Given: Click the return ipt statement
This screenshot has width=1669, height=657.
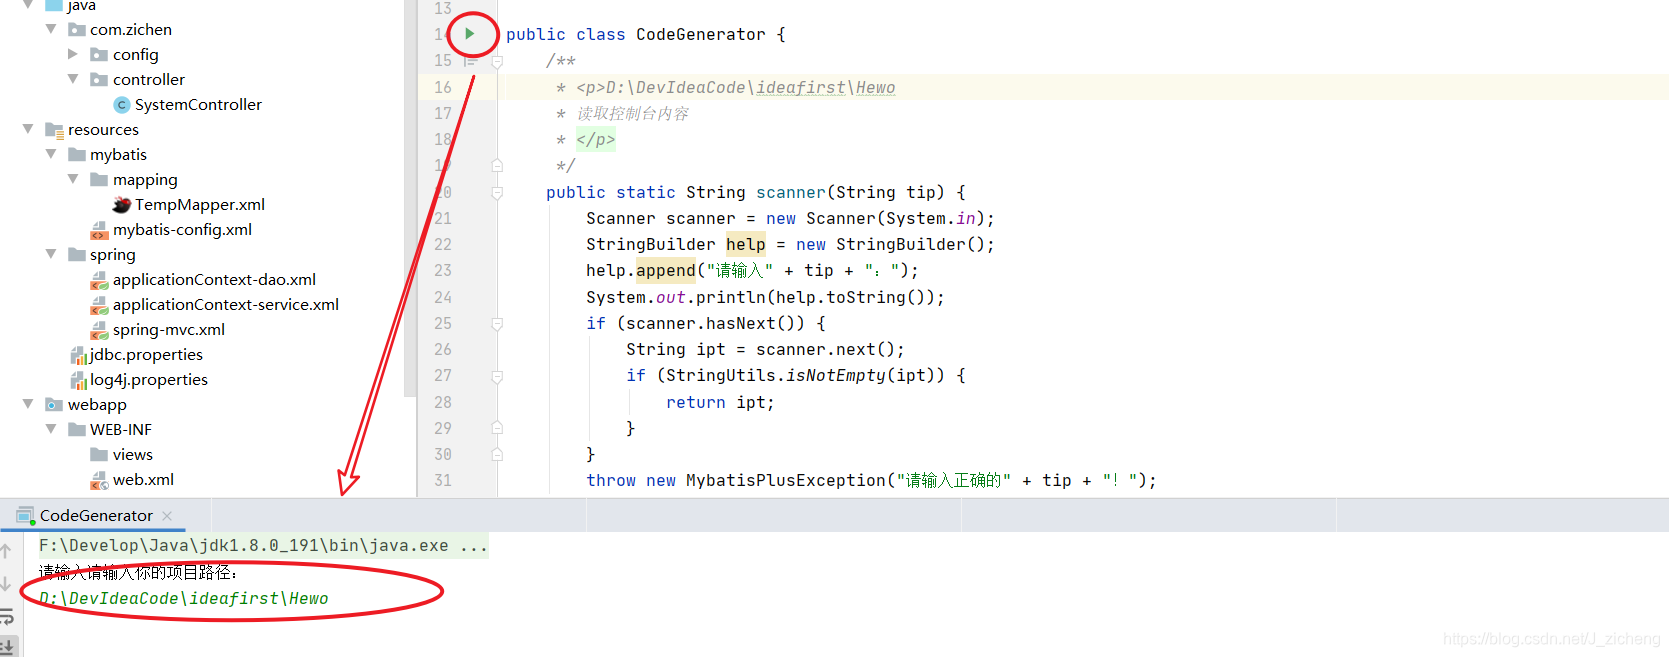Looking at the screenshot, I should point(720,403).
